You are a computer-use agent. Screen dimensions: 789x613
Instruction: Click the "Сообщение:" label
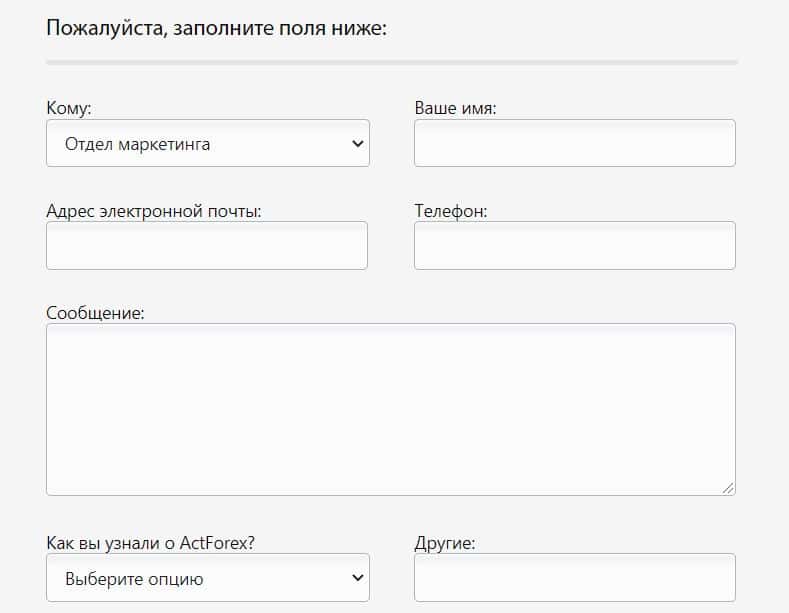[95, 313]
